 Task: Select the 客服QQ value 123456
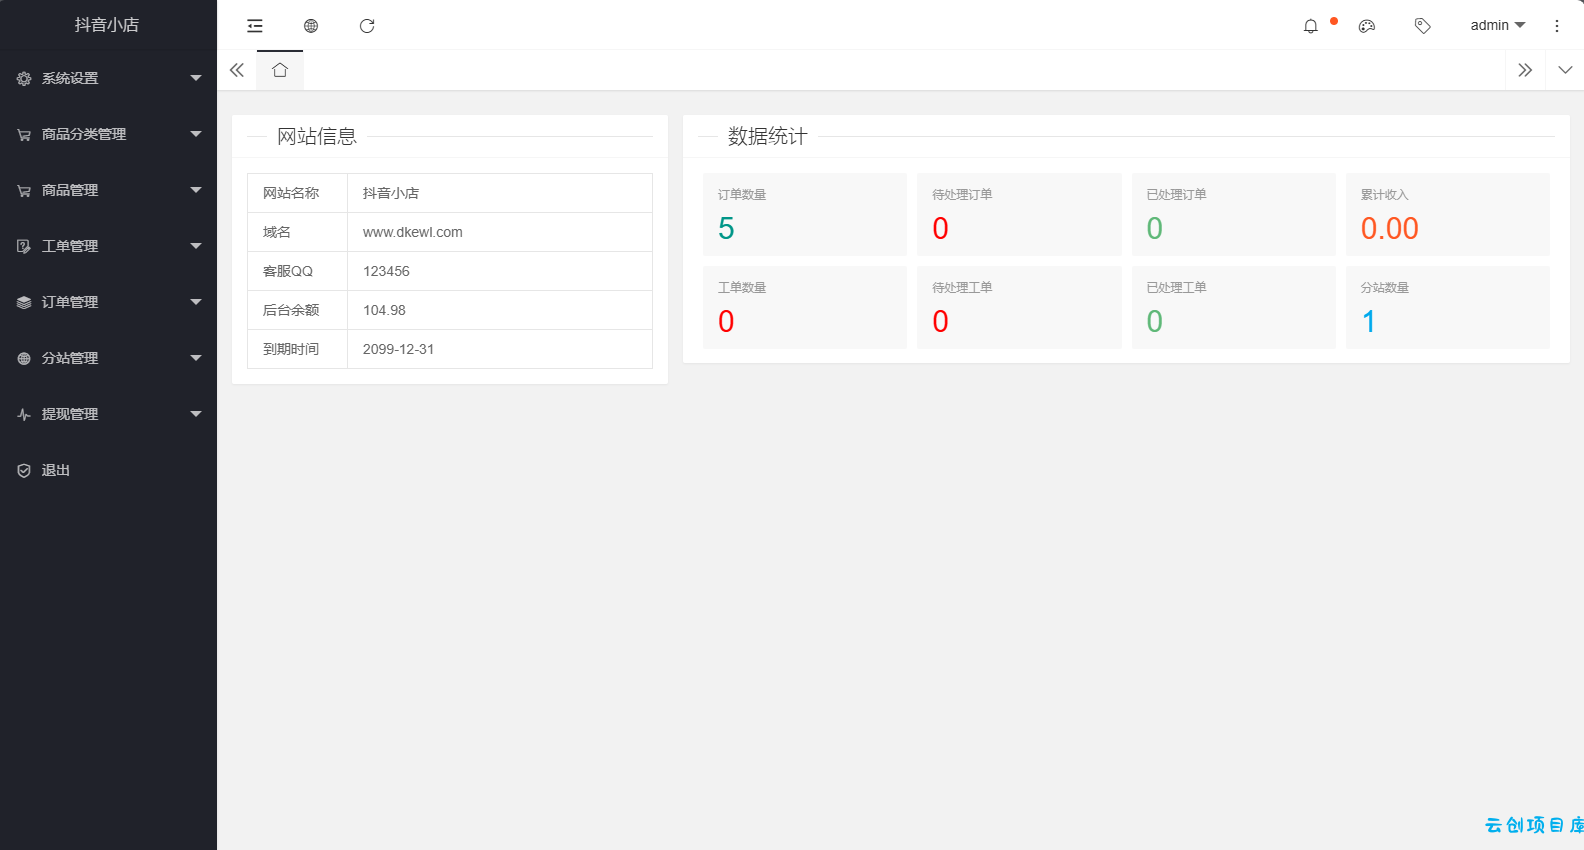[386, 271]
